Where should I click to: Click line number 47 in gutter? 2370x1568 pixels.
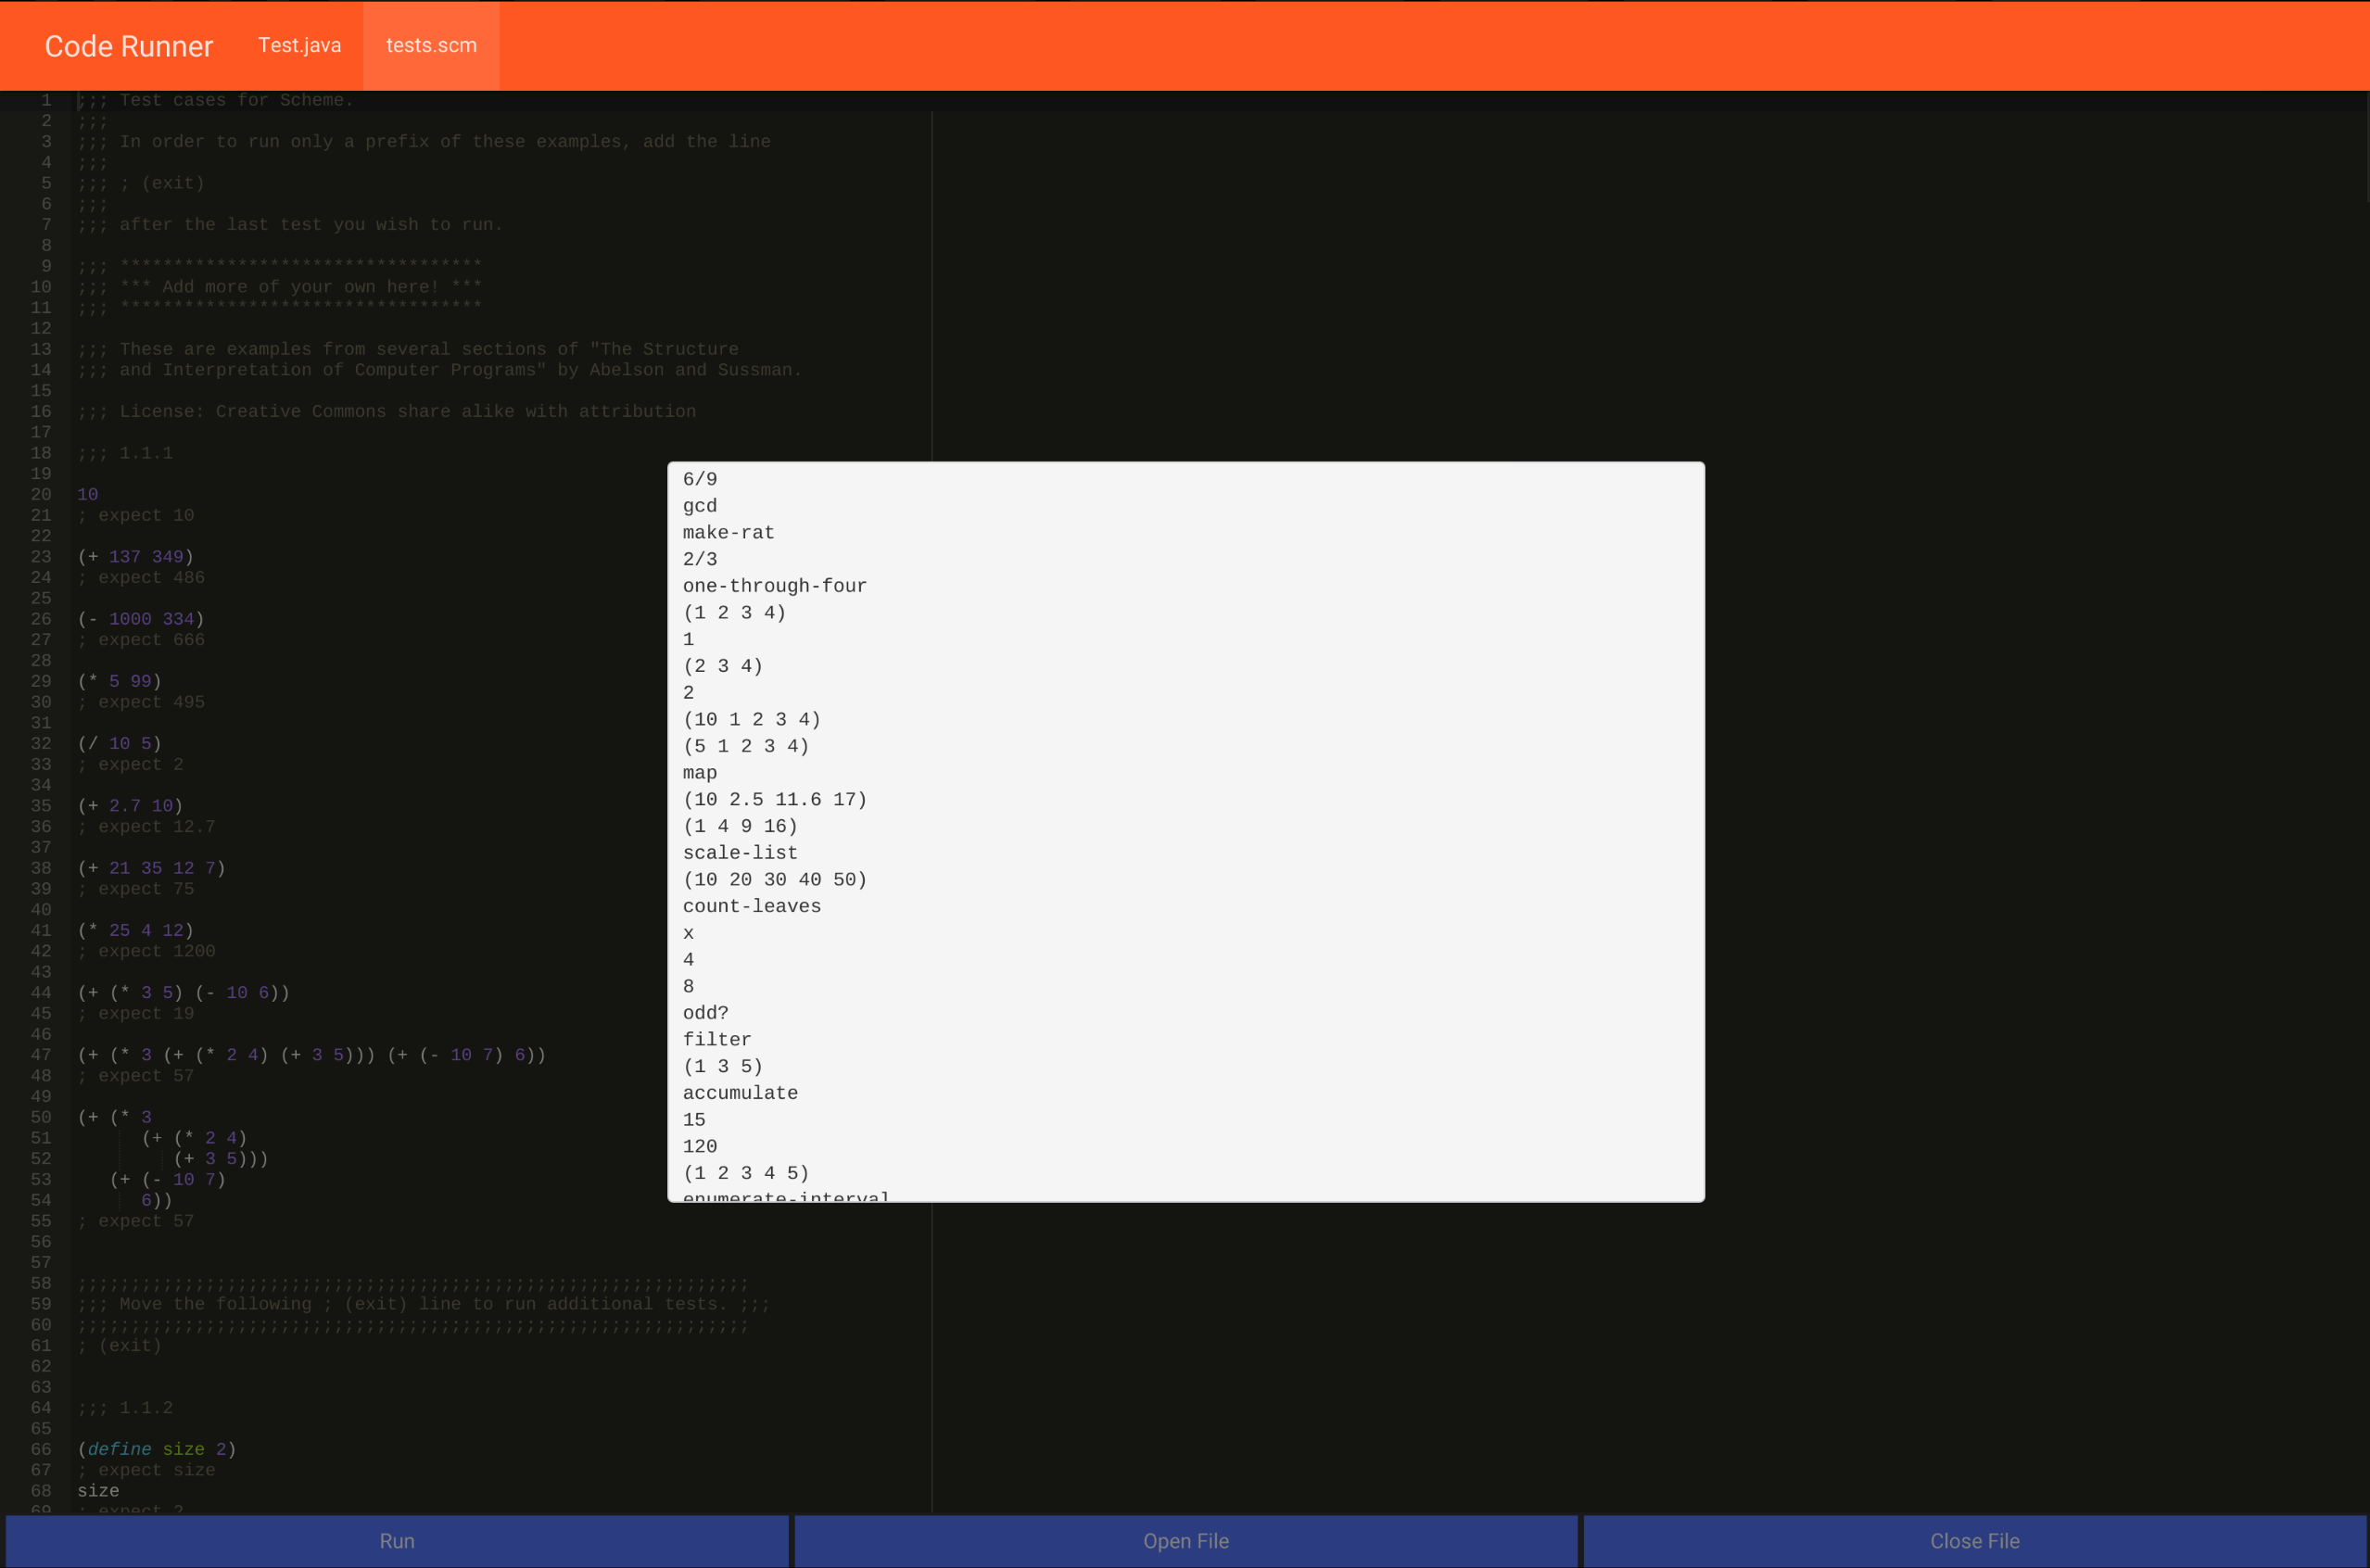click(41, 1055)
